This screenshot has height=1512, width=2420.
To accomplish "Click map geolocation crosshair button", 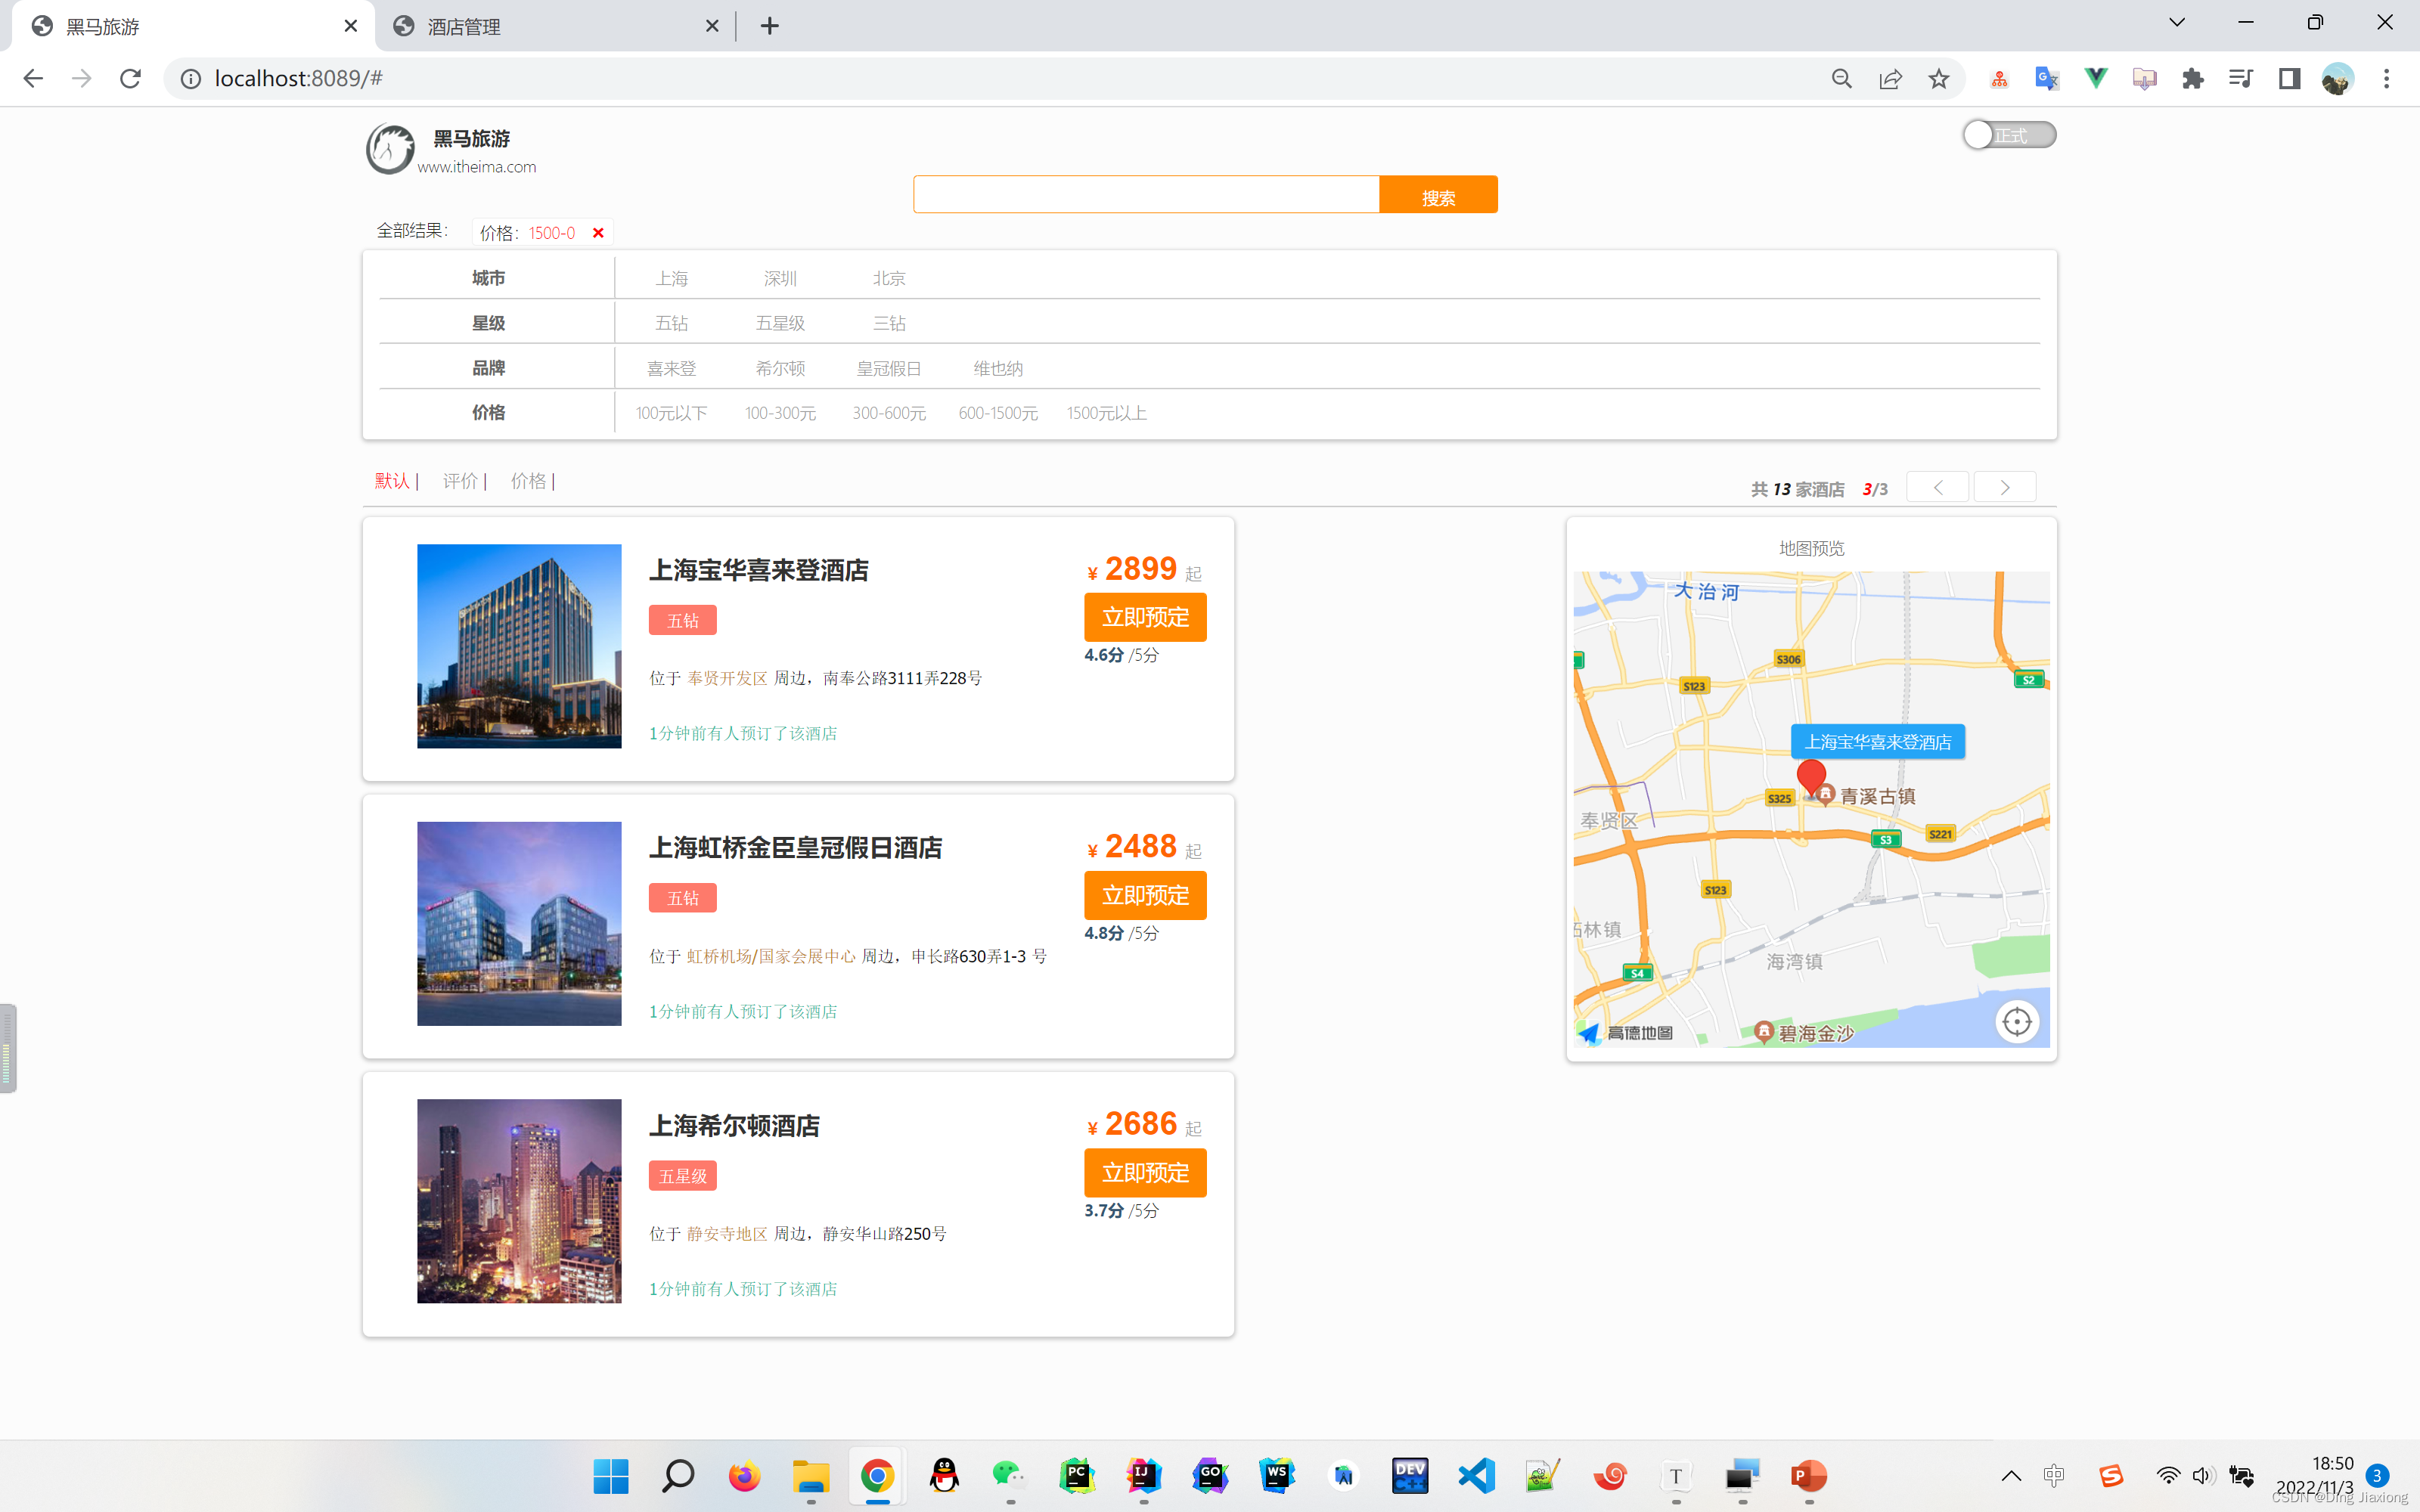I will (2017, 1022).
